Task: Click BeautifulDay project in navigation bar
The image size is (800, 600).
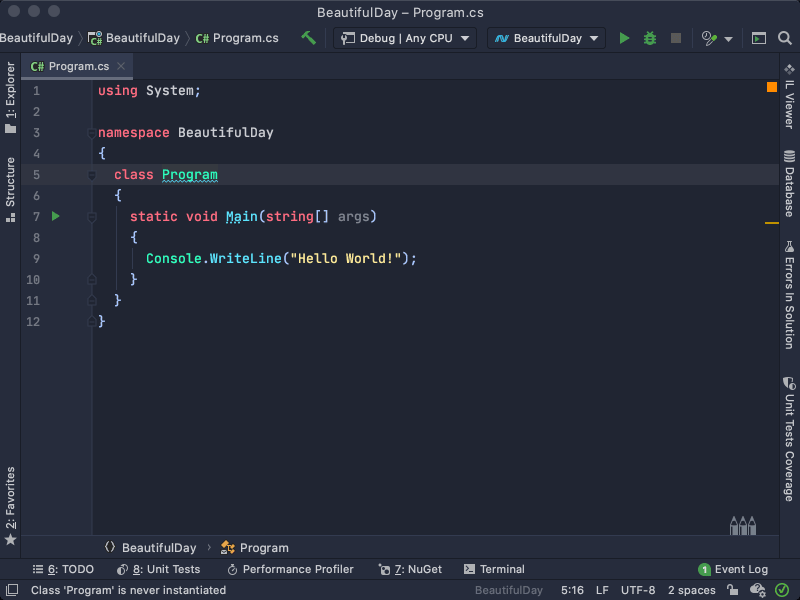Action: coord(134,38)
